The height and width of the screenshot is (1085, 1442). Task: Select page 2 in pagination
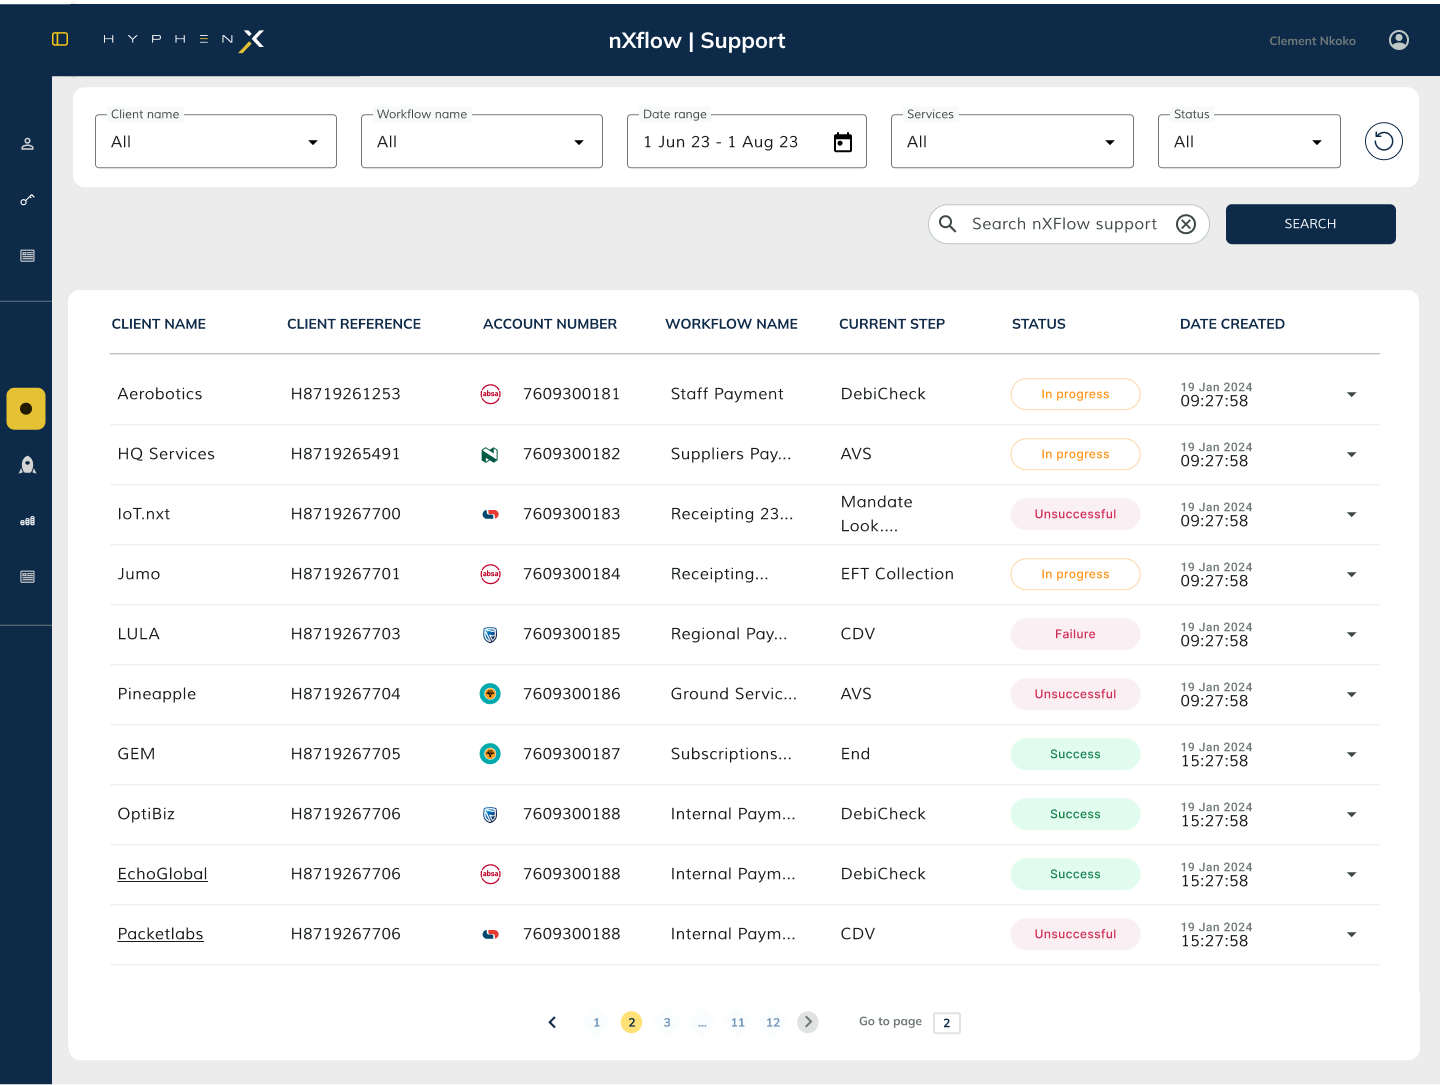coord(631,1022)
